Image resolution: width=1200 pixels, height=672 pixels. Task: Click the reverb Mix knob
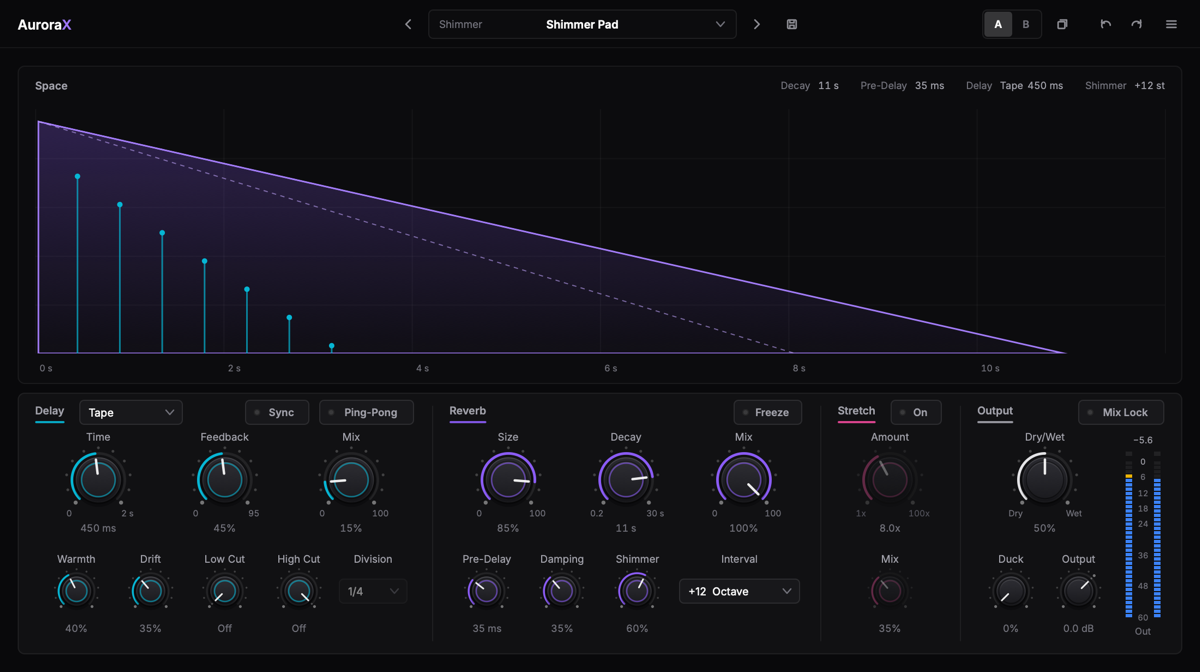tap(744, 479)
